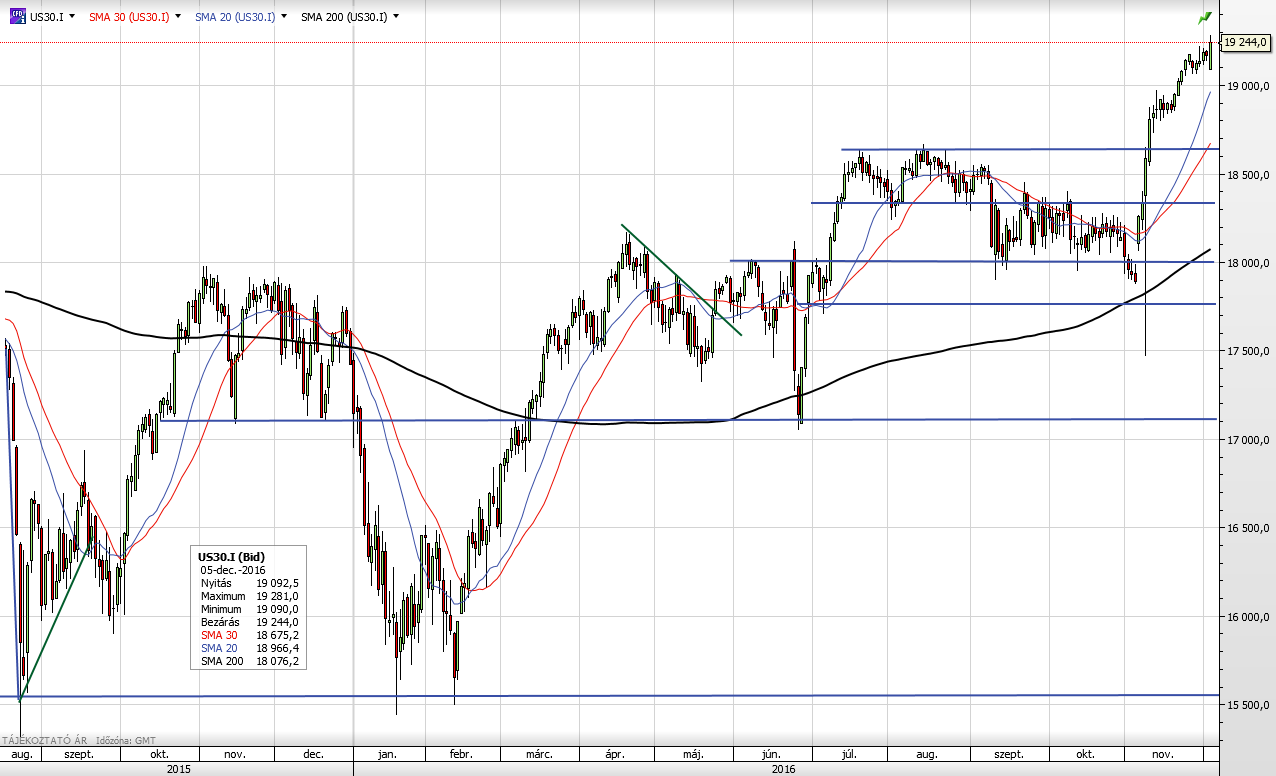Click the '18 500,0' price axis label
Viewport: 1276px width, 776px height.
coord(1249,175)
